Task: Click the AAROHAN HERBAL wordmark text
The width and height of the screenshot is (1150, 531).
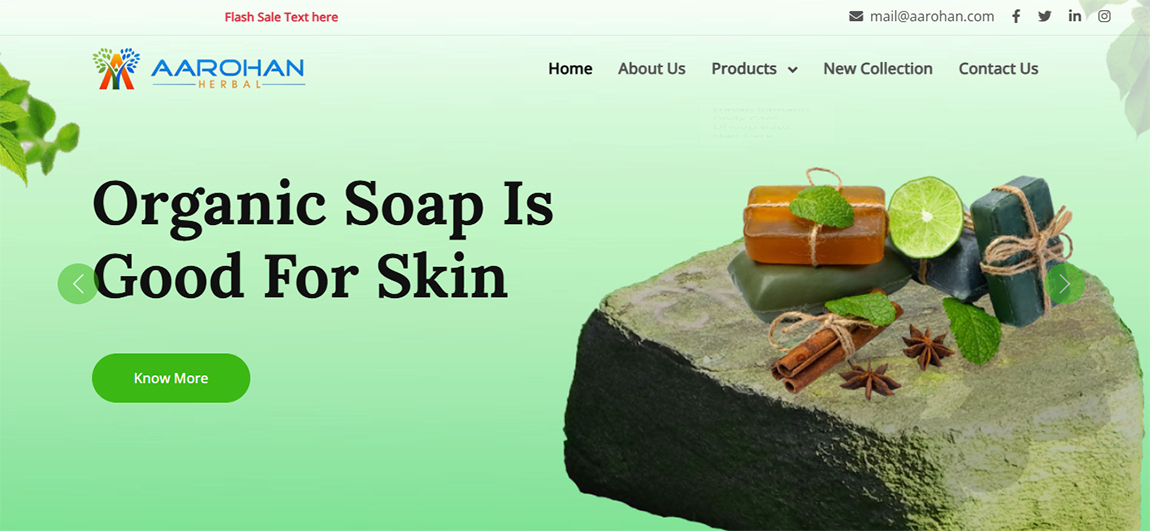Action: [x=227, y=73]
